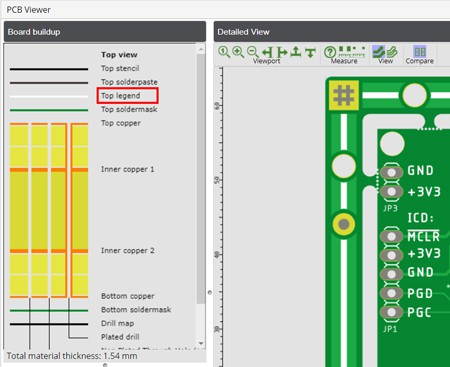This screenshot has width=450, height=367.
Task: Open the Measure help question mark icon
Action: point(330,52)
